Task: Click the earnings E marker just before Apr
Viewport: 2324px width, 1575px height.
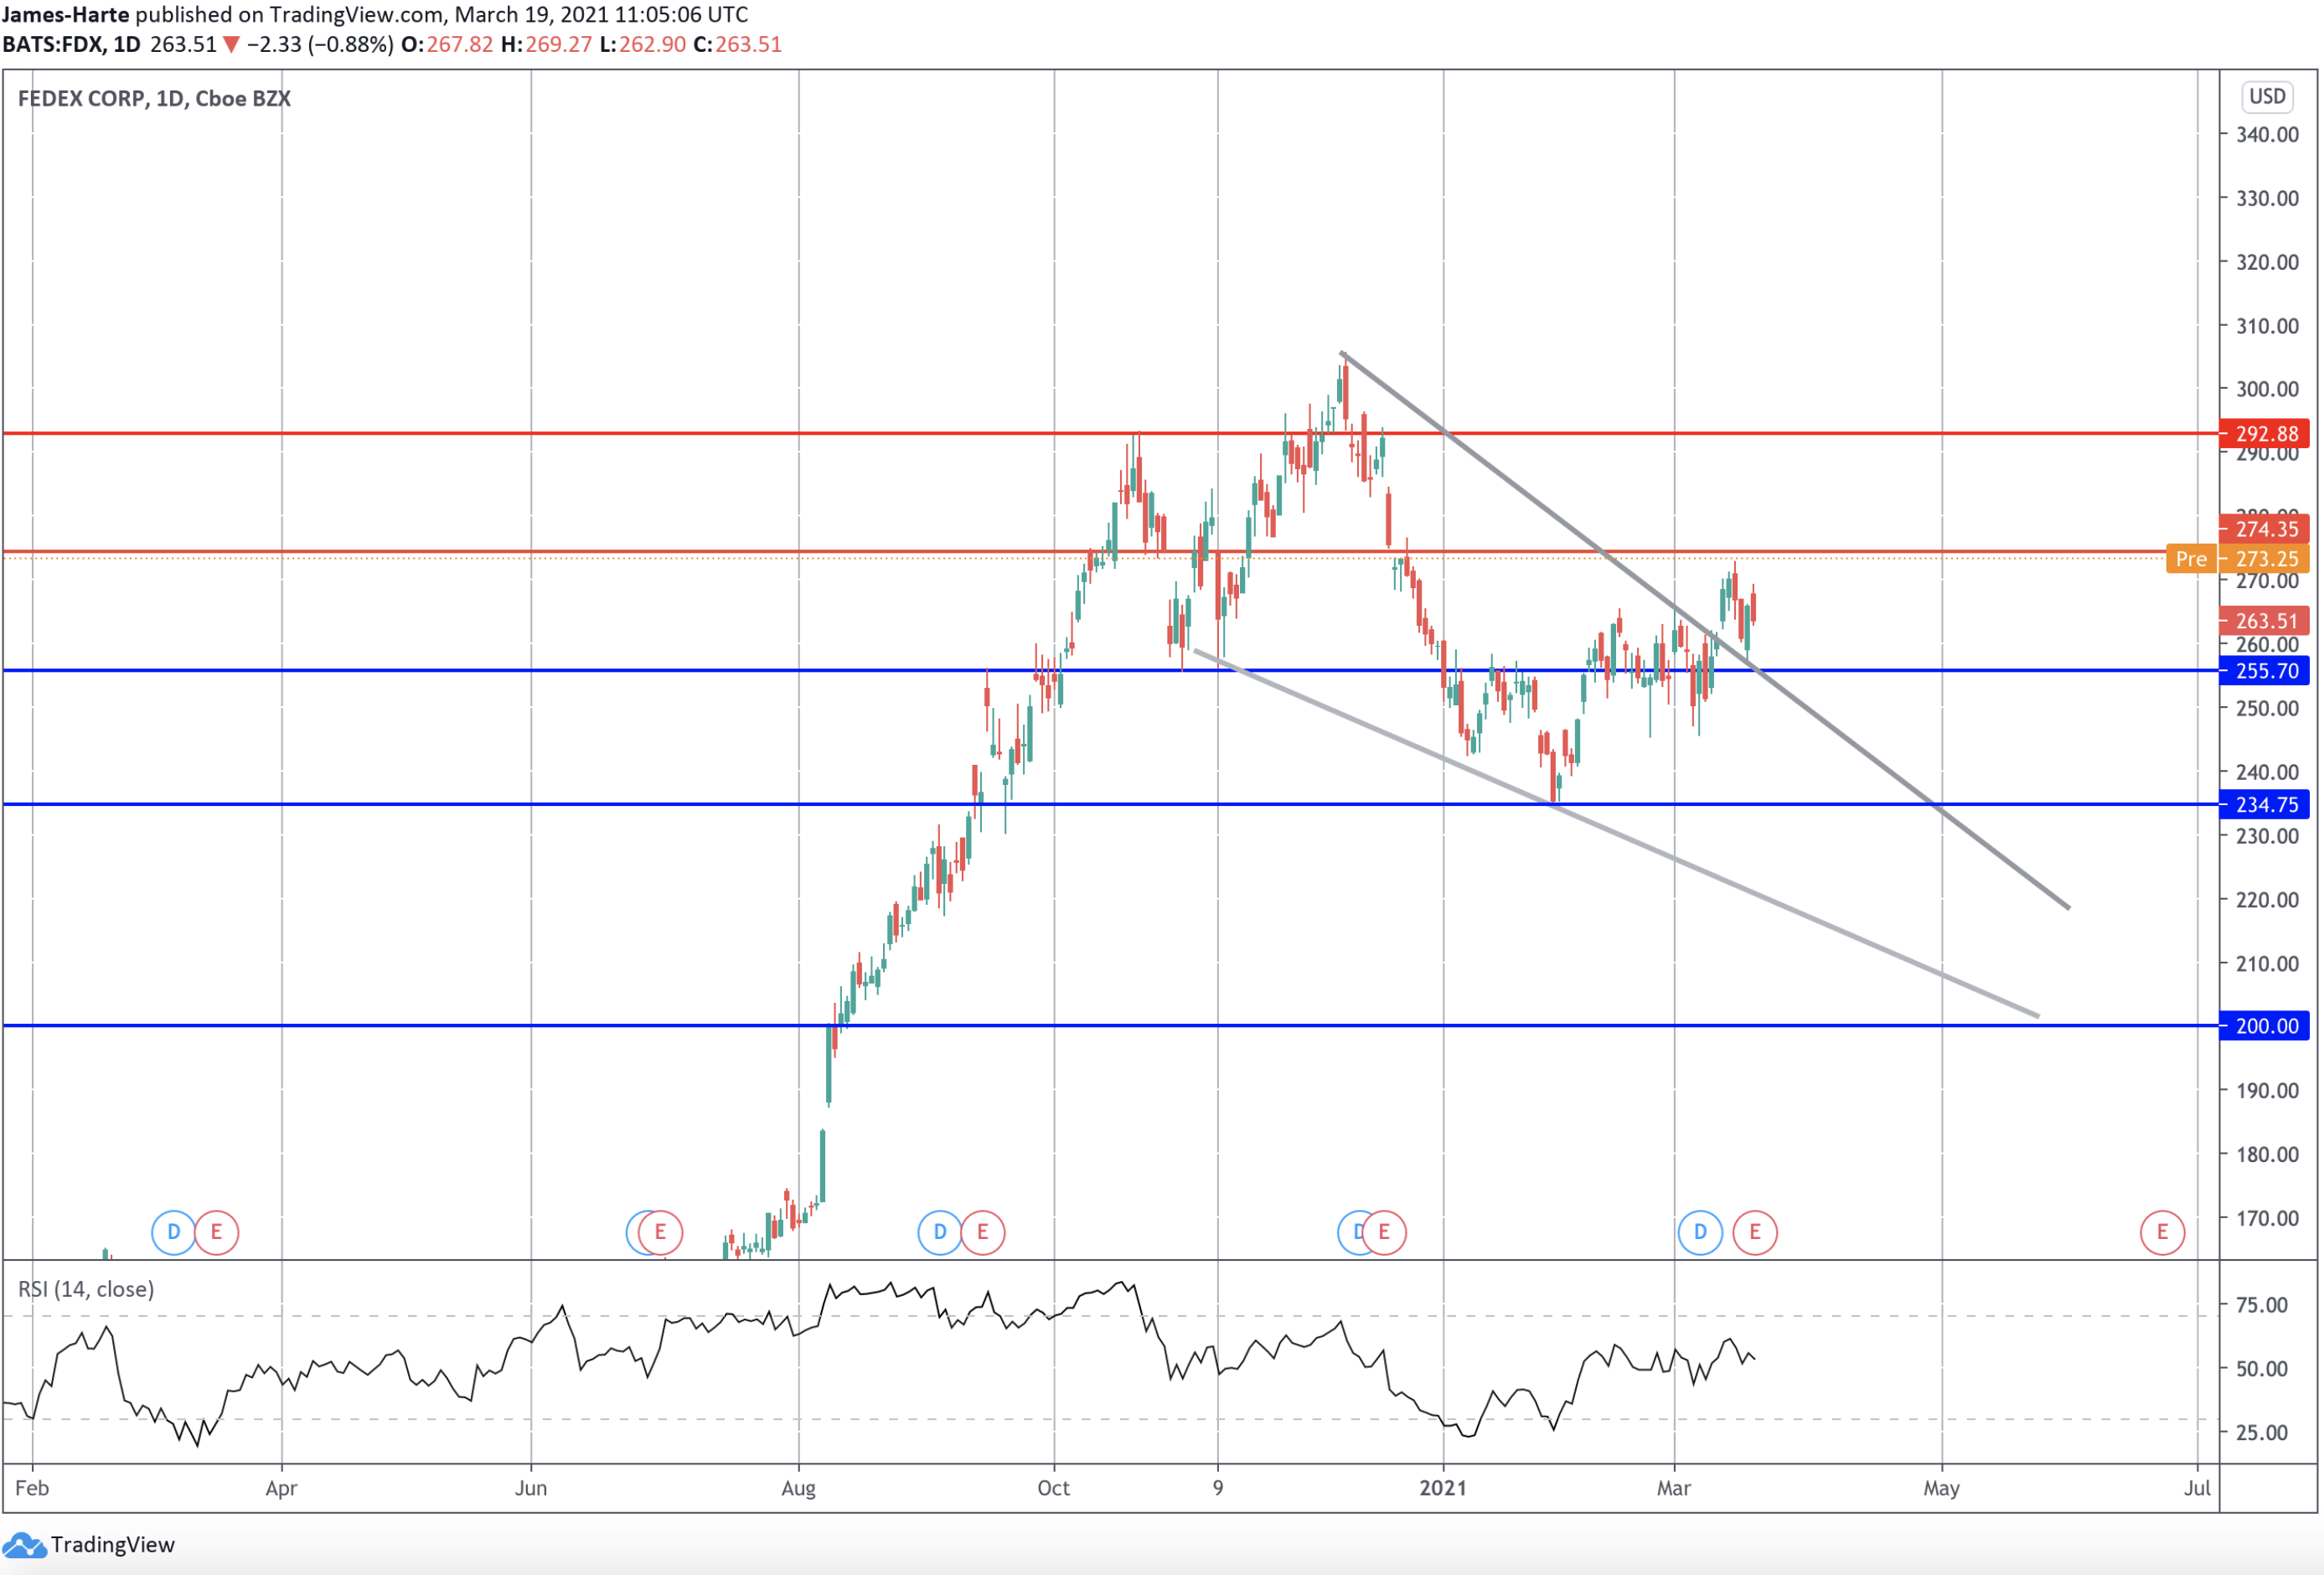Action: click(x=216, y=1232)
